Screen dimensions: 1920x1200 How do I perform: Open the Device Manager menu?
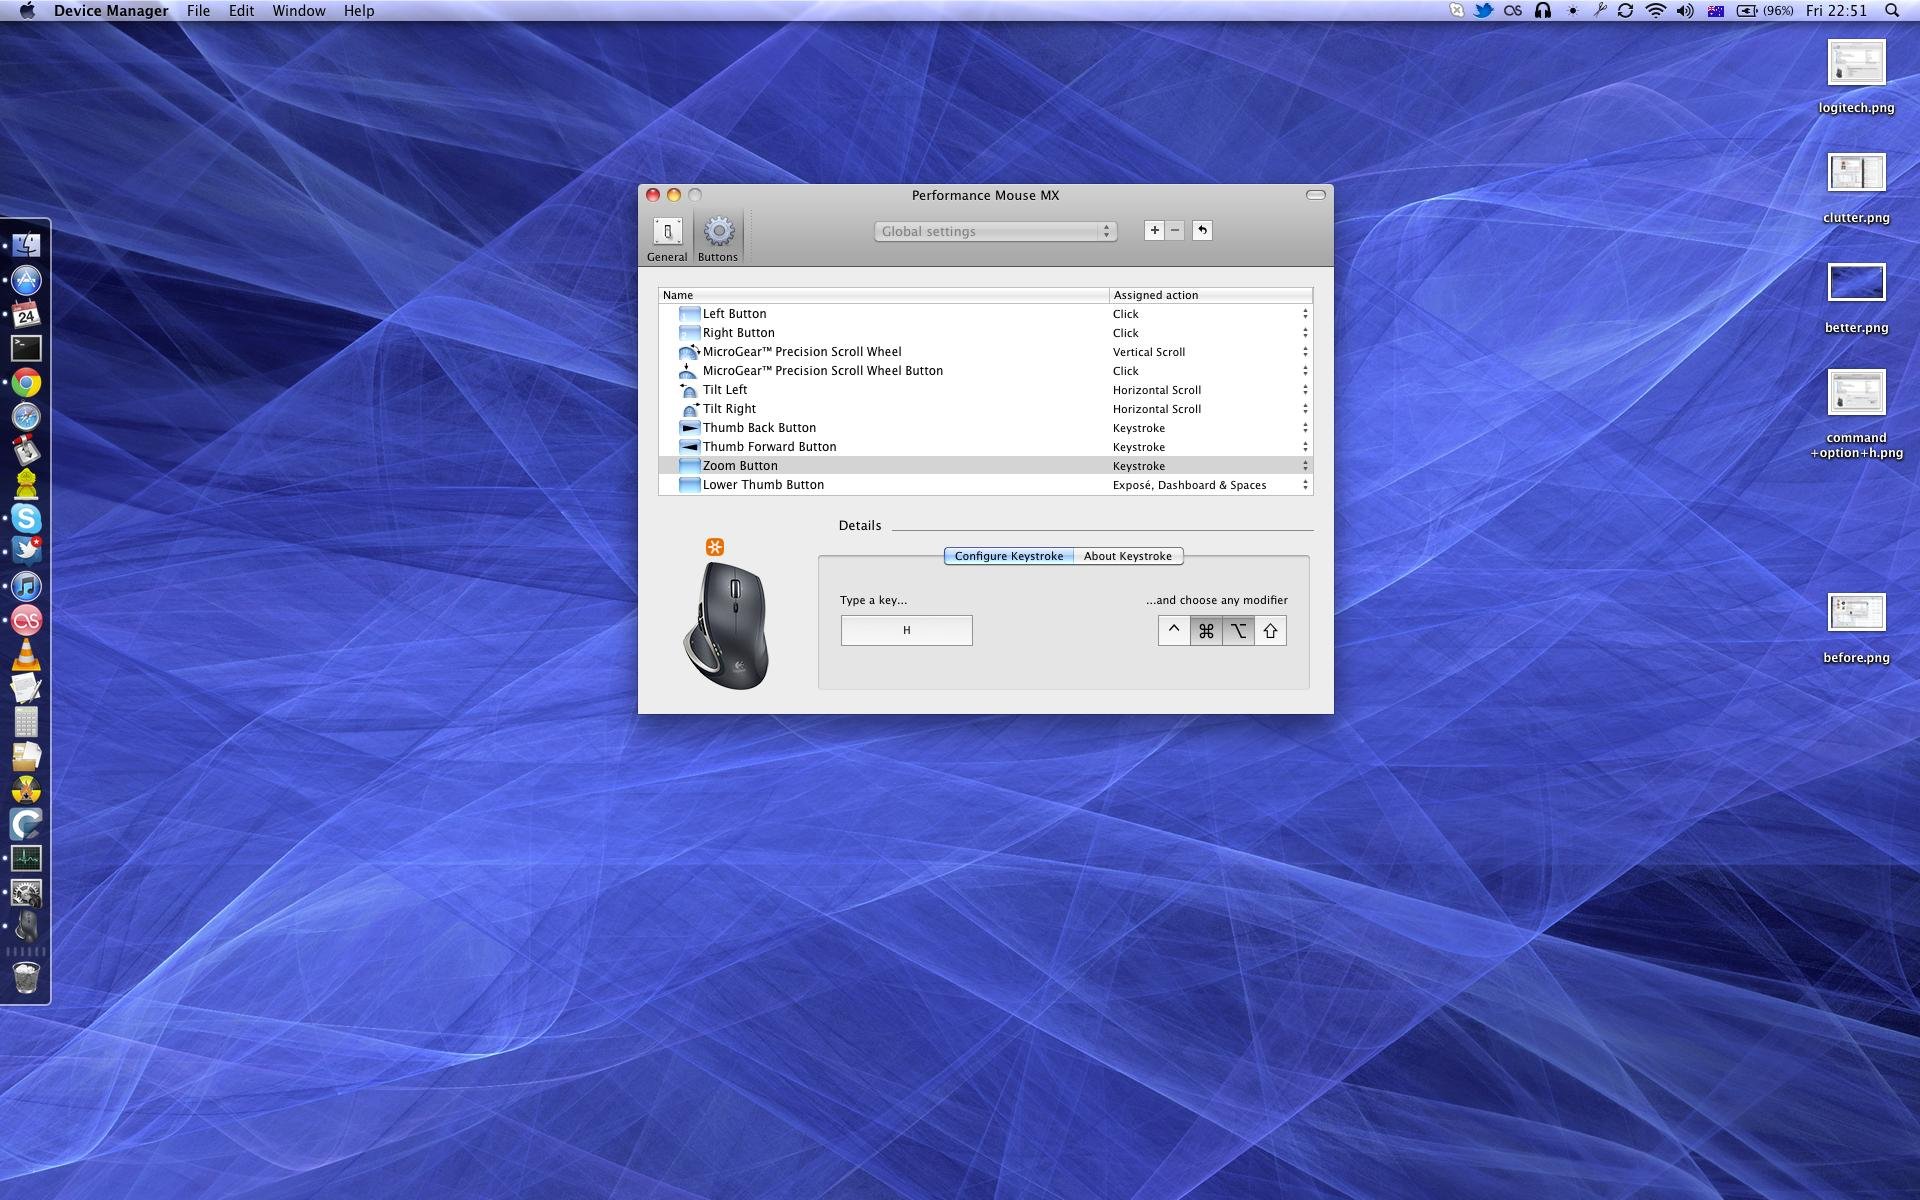(x=111, y=11)
